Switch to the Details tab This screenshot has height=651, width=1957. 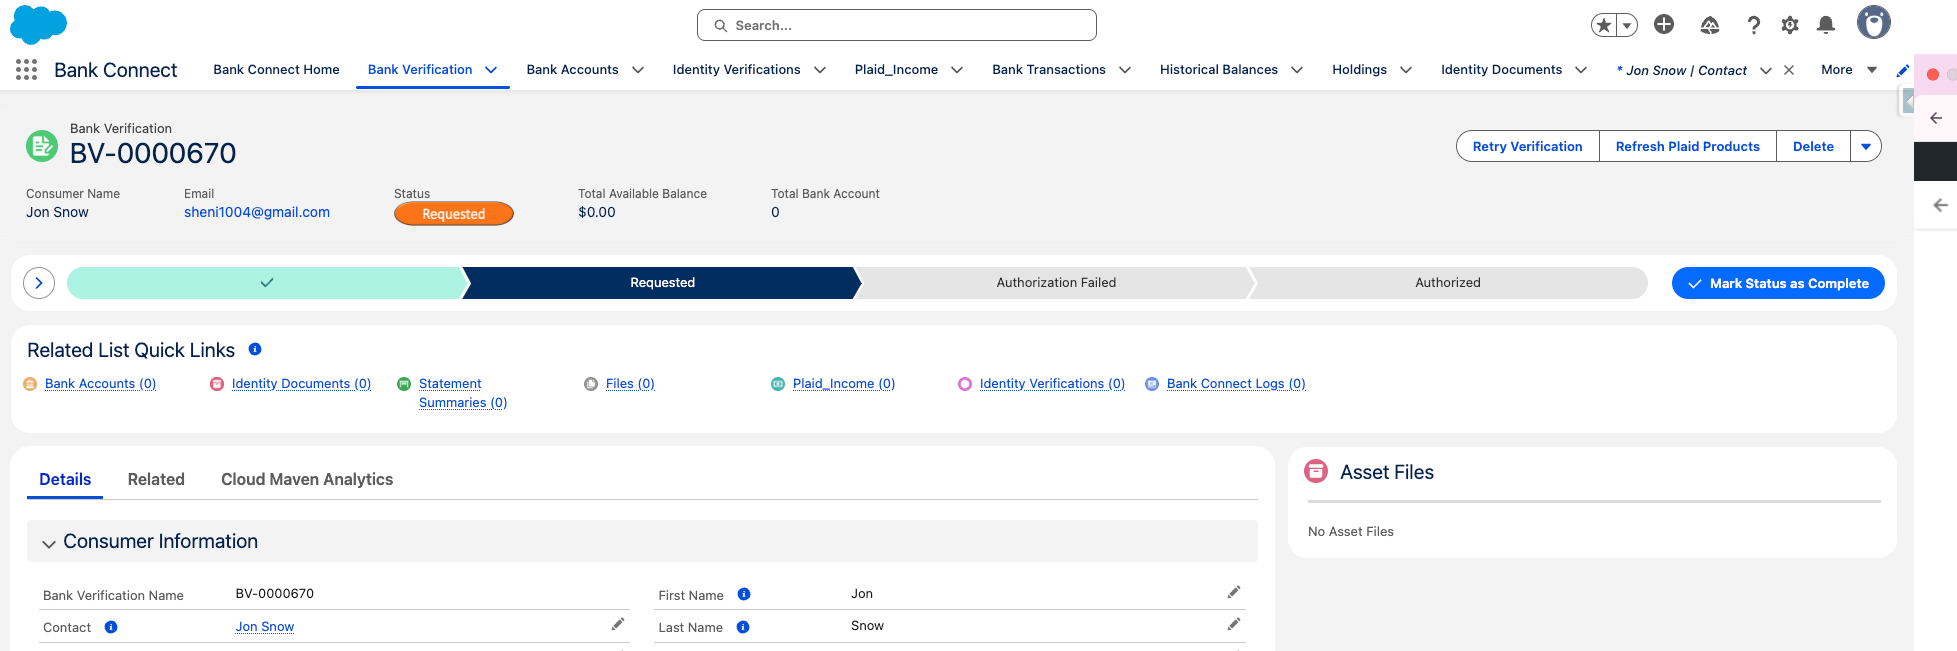(x=65, y=480)
